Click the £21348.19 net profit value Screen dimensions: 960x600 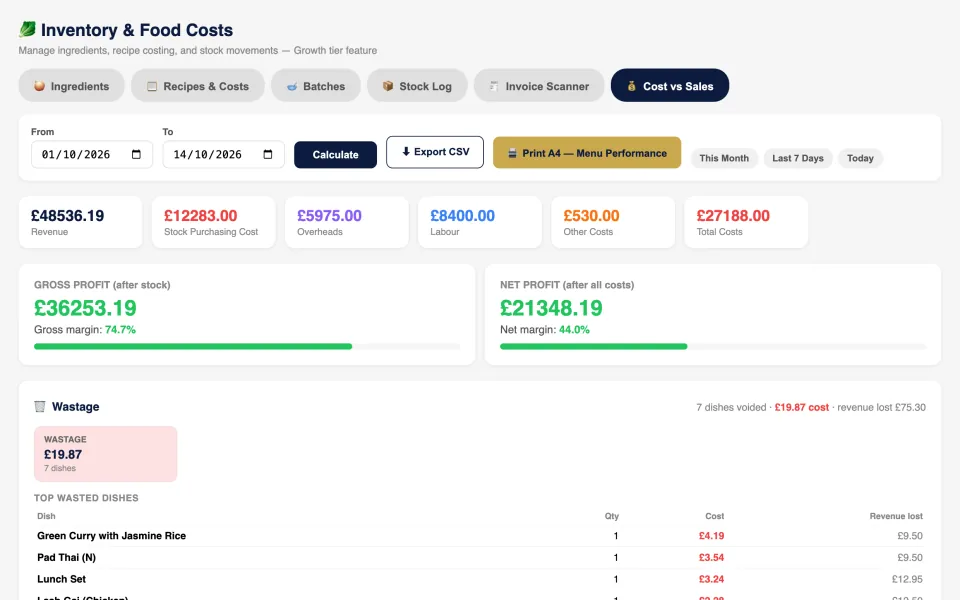coord(551,308)
